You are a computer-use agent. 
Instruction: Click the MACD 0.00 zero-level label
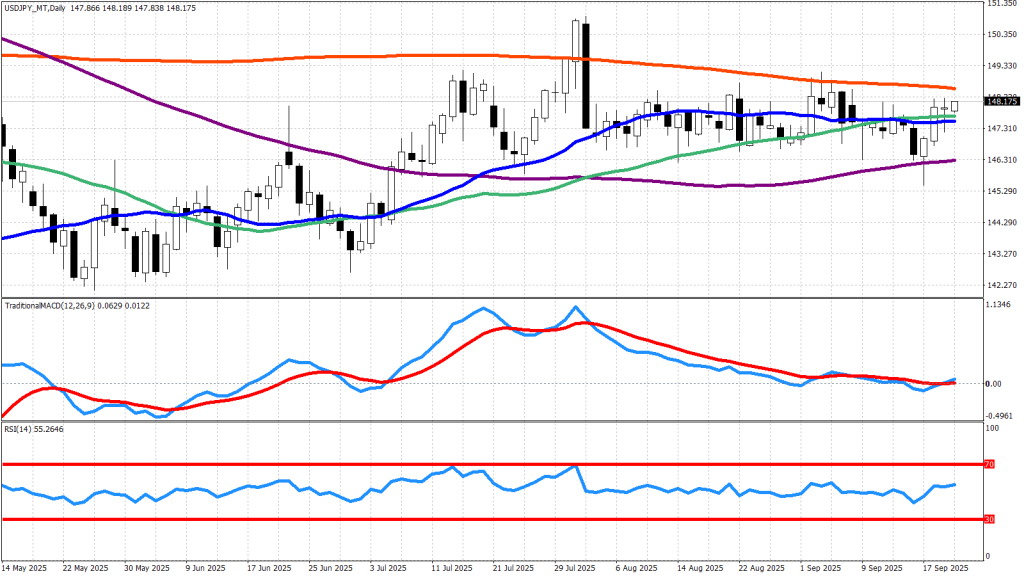point(994,384)
